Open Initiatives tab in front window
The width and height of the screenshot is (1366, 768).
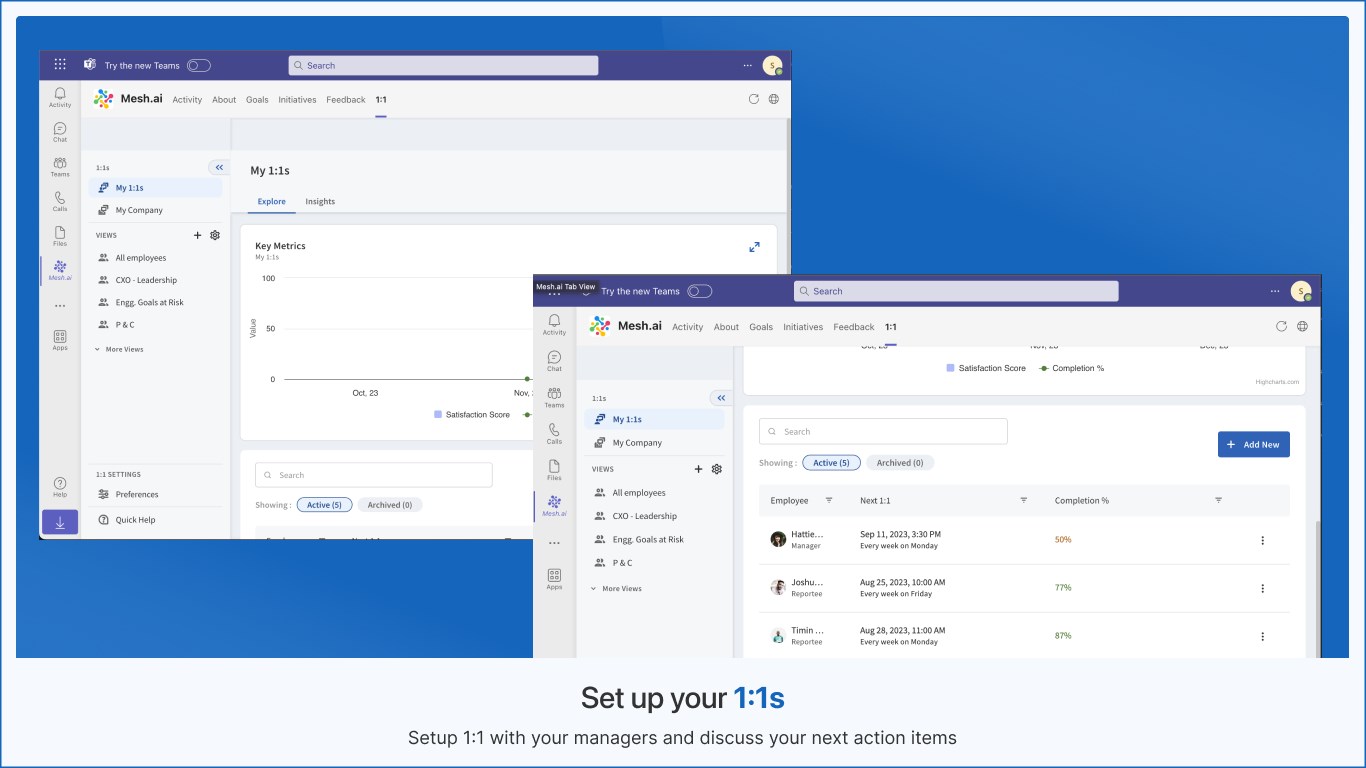pyautogui.click(x=803, y=327)
